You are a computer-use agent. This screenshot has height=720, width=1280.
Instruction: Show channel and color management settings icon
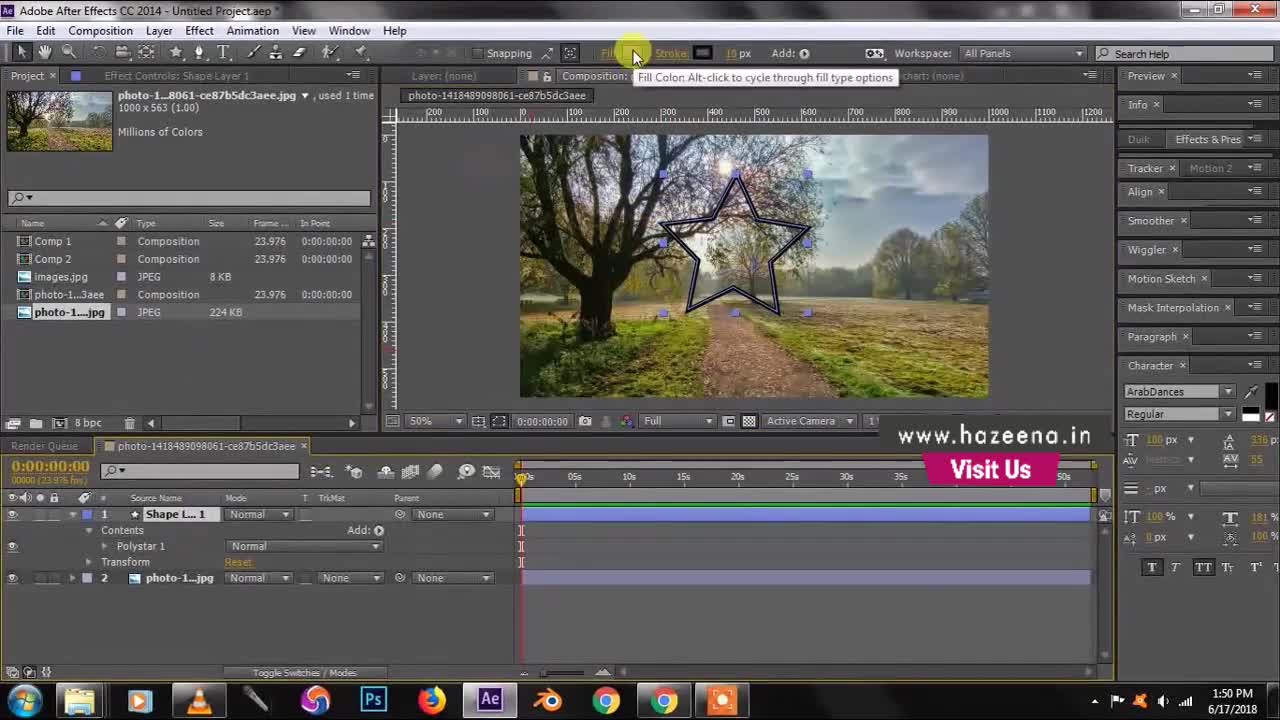tap(627, 421)
